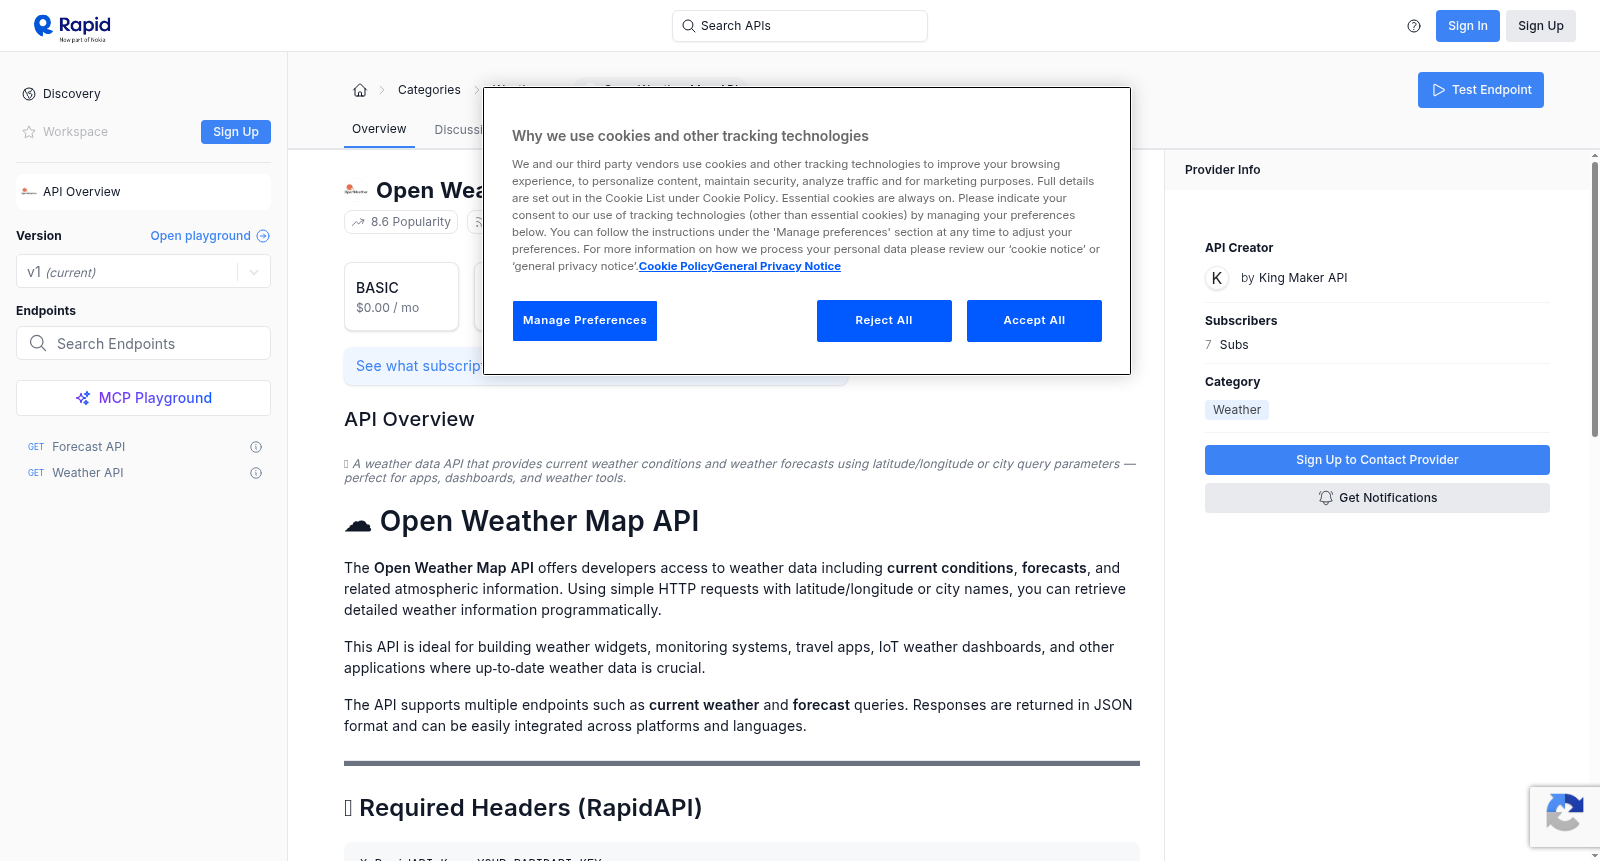Click Manage Preferences in cookie dialog
The width and height of the screenshot is (1600, 861).
pyautogui.click(x=585, y=321)
